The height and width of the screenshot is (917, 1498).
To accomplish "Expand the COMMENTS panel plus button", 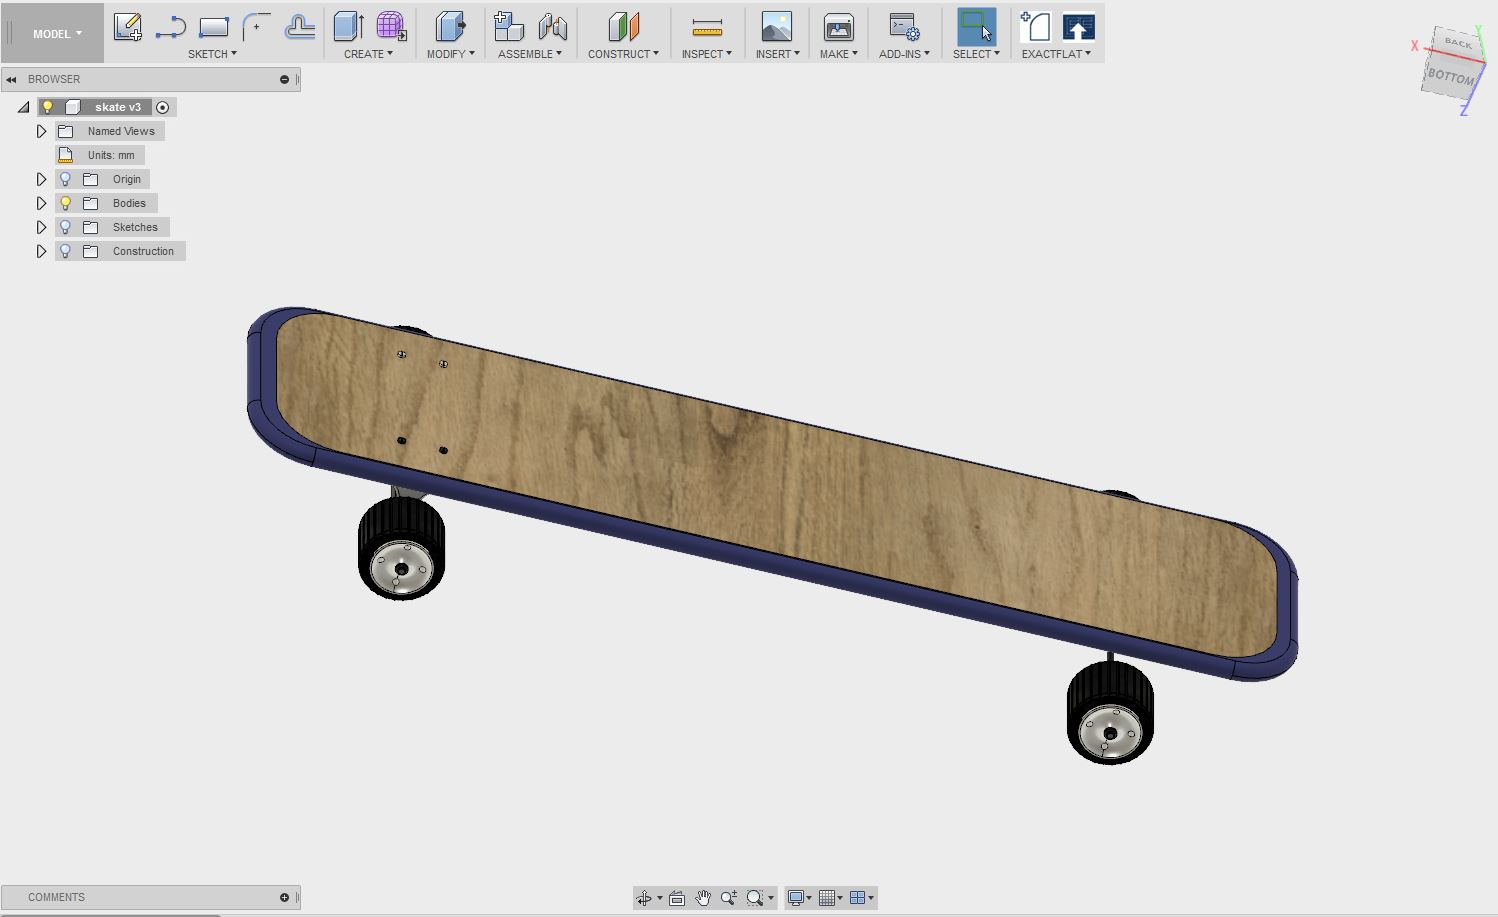I will click(x=284, y=897).
